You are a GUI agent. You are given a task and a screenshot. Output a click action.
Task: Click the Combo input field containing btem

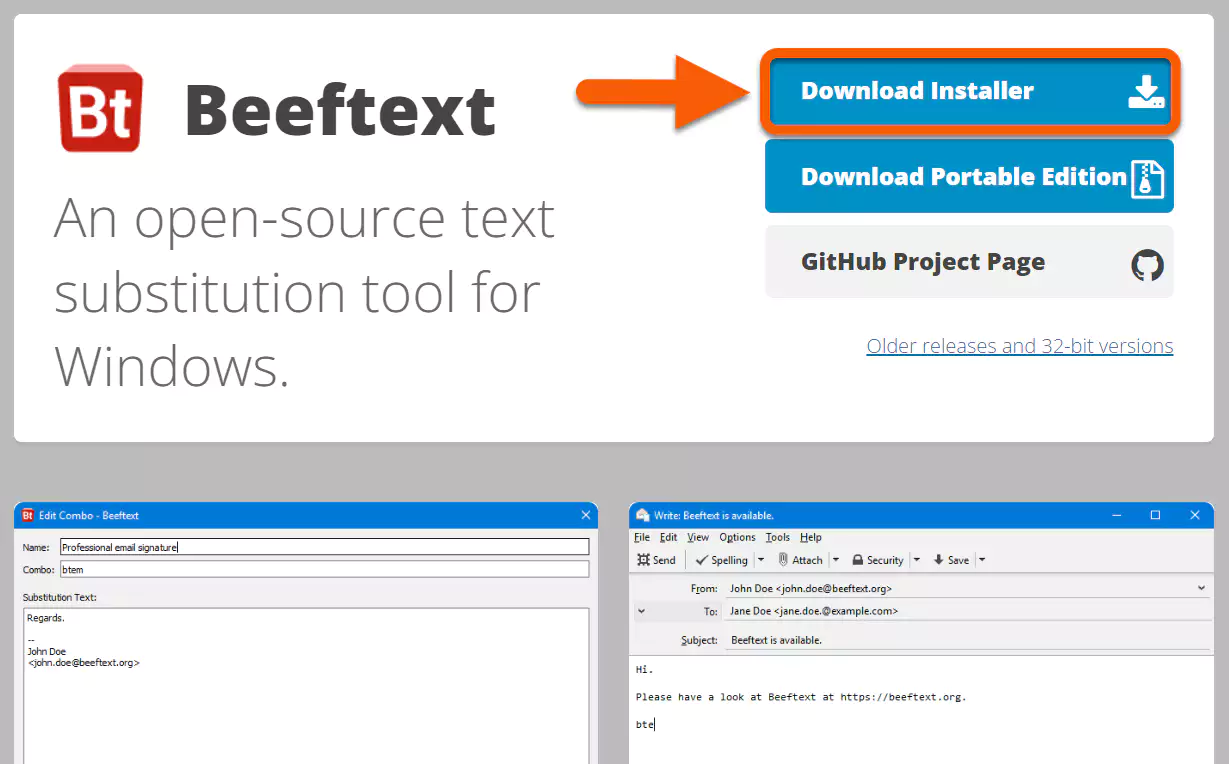(324, 569)
